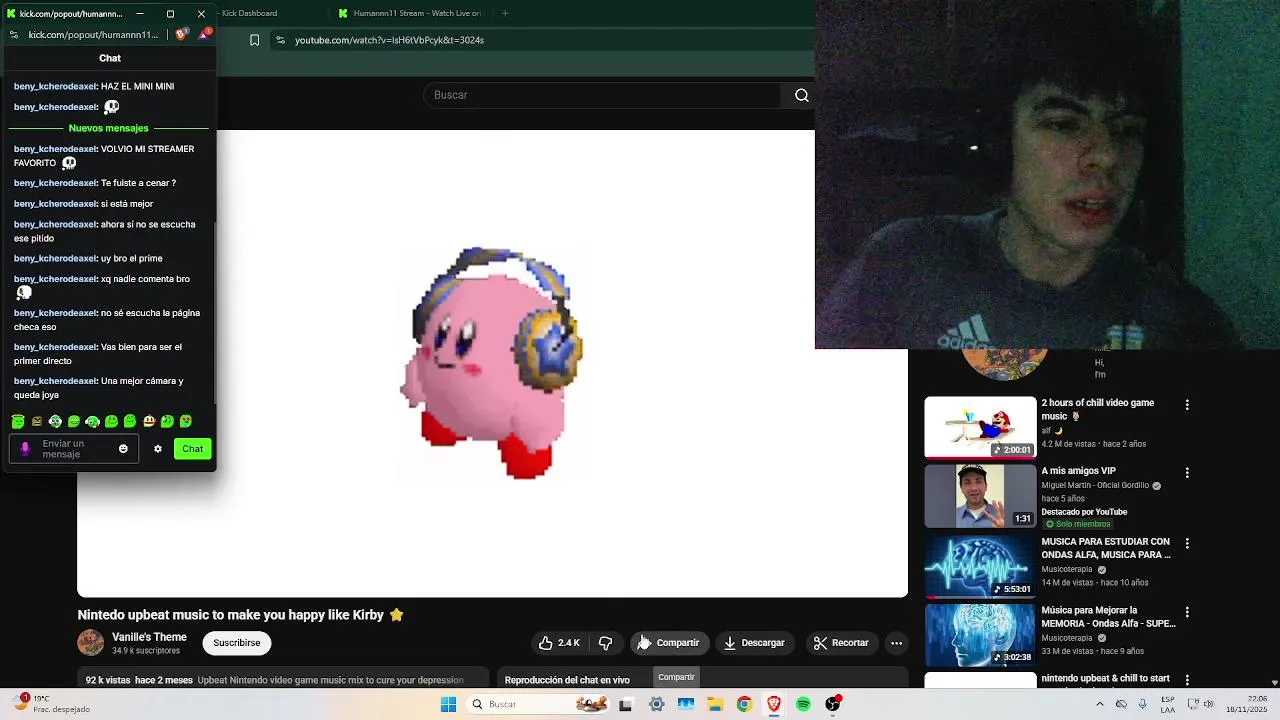Open 'MUSICA PARA ESTUDIAR CON ONDAS ALFA' title
This screenshot has width=1280, height=720.
1105,548
